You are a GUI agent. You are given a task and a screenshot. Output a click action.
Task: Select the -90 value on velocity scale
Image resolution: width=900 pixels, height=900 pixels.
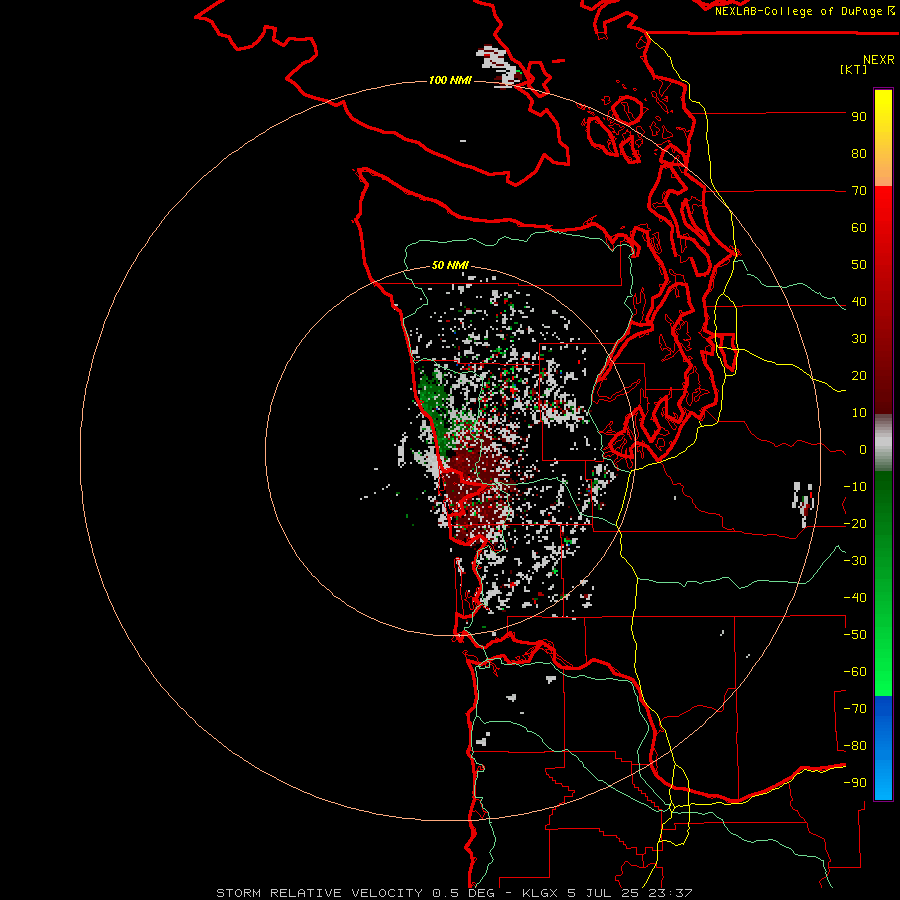click(855, 783)
